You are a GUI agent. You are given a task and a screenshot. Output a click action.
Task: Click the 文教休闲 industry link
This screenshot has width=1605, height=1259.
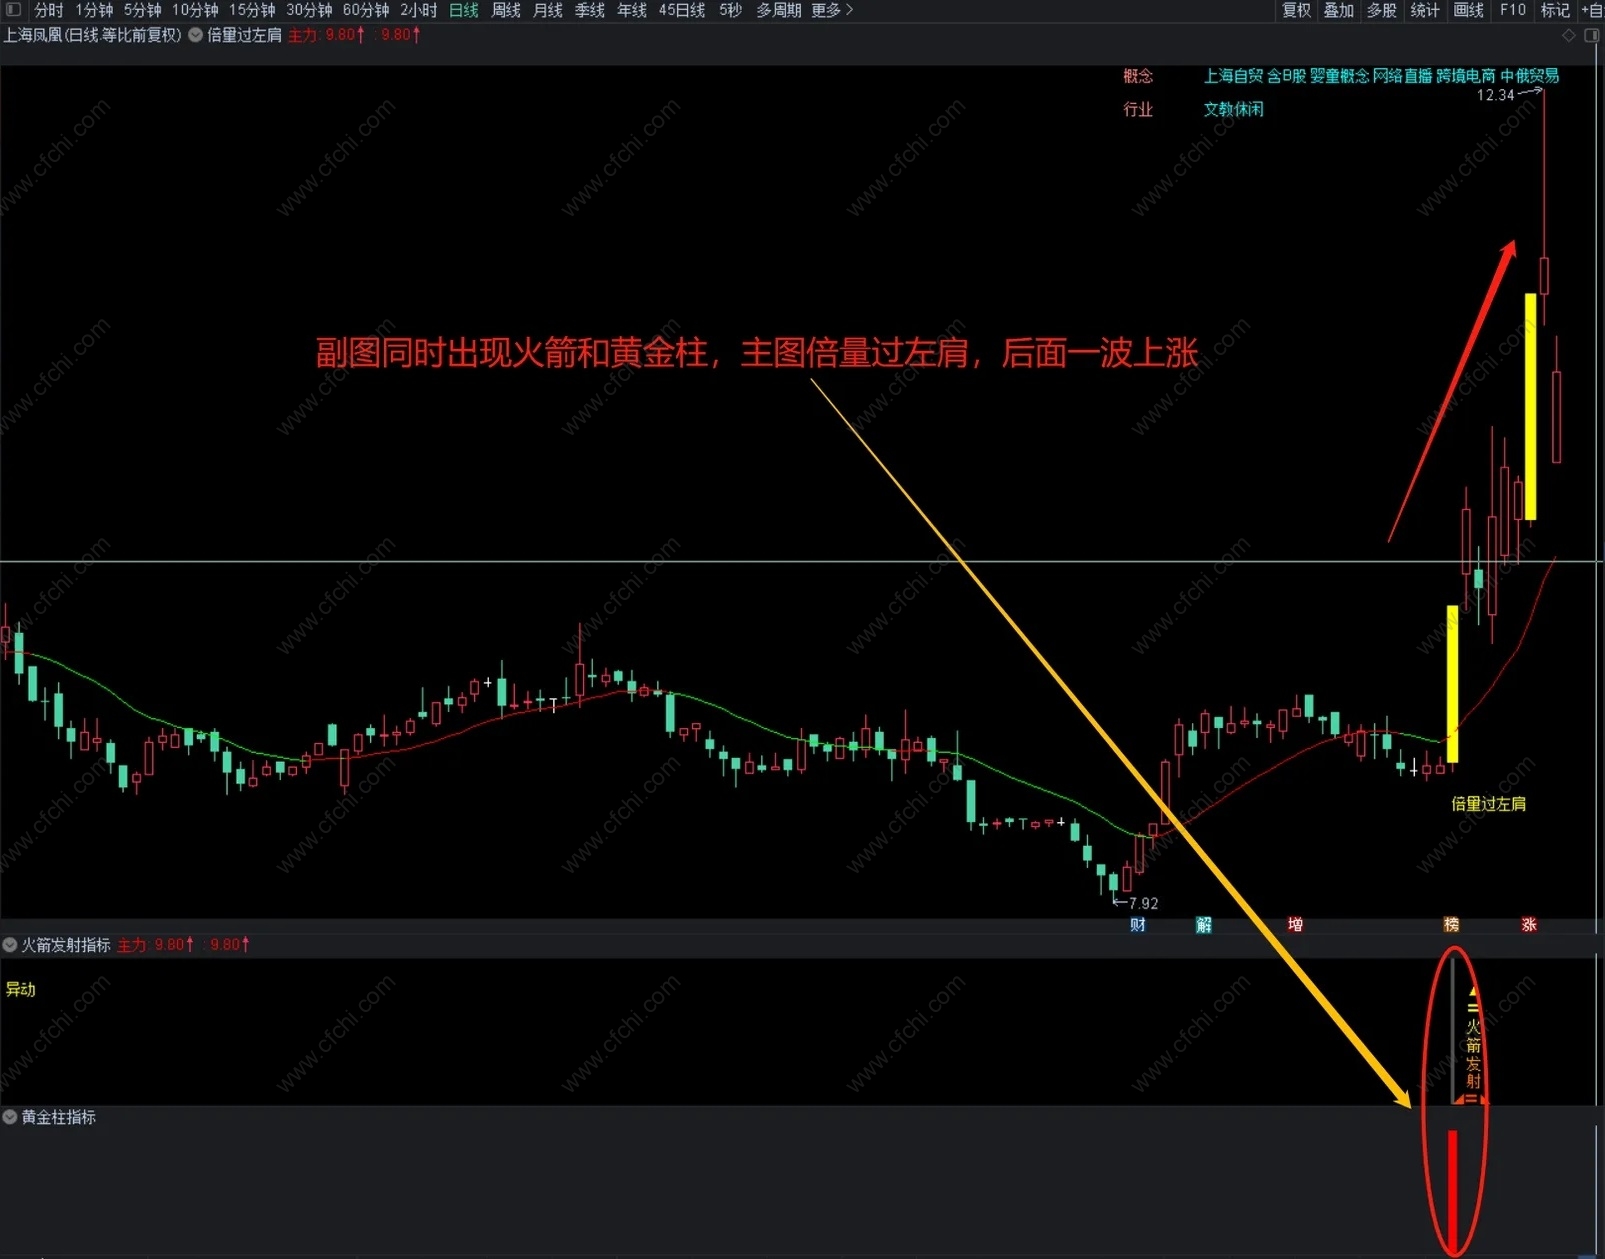pos(1233,109)
